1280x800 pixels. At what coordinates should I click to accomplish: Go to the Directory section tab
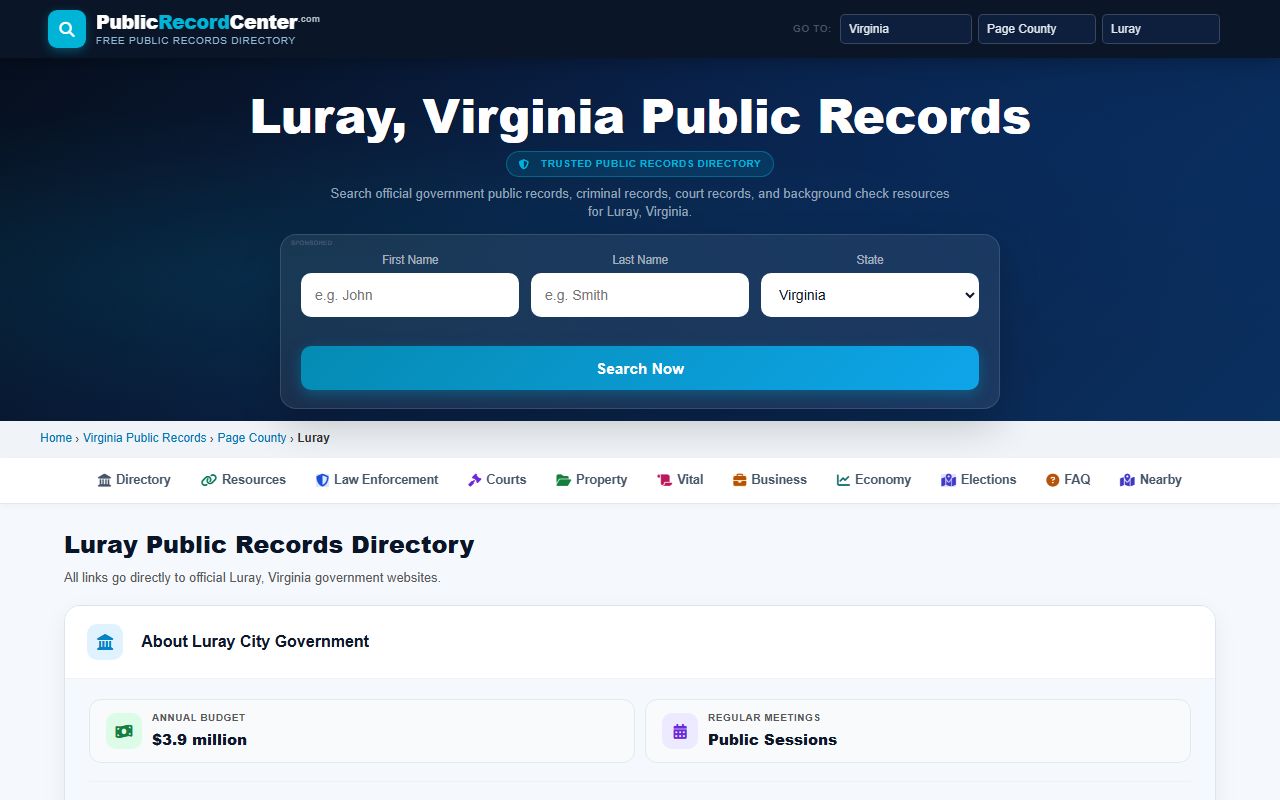(134, 480)
